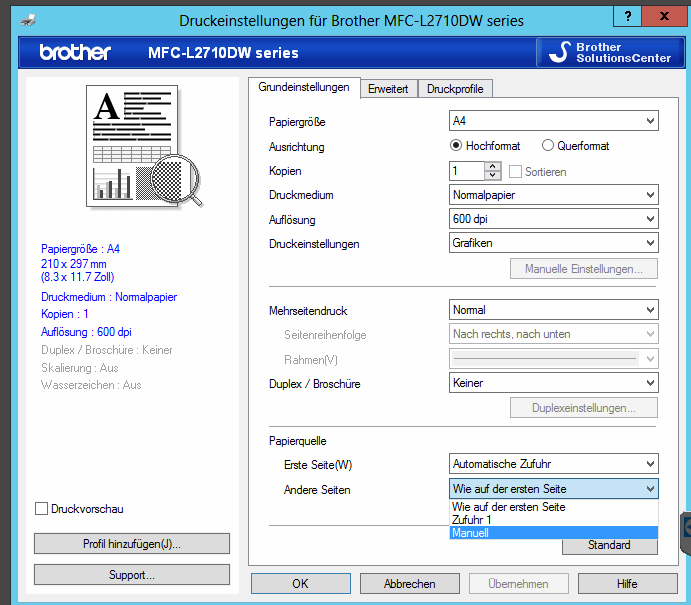Click the Hilfe button
691x605 pixels.
(x=627, y=583)
